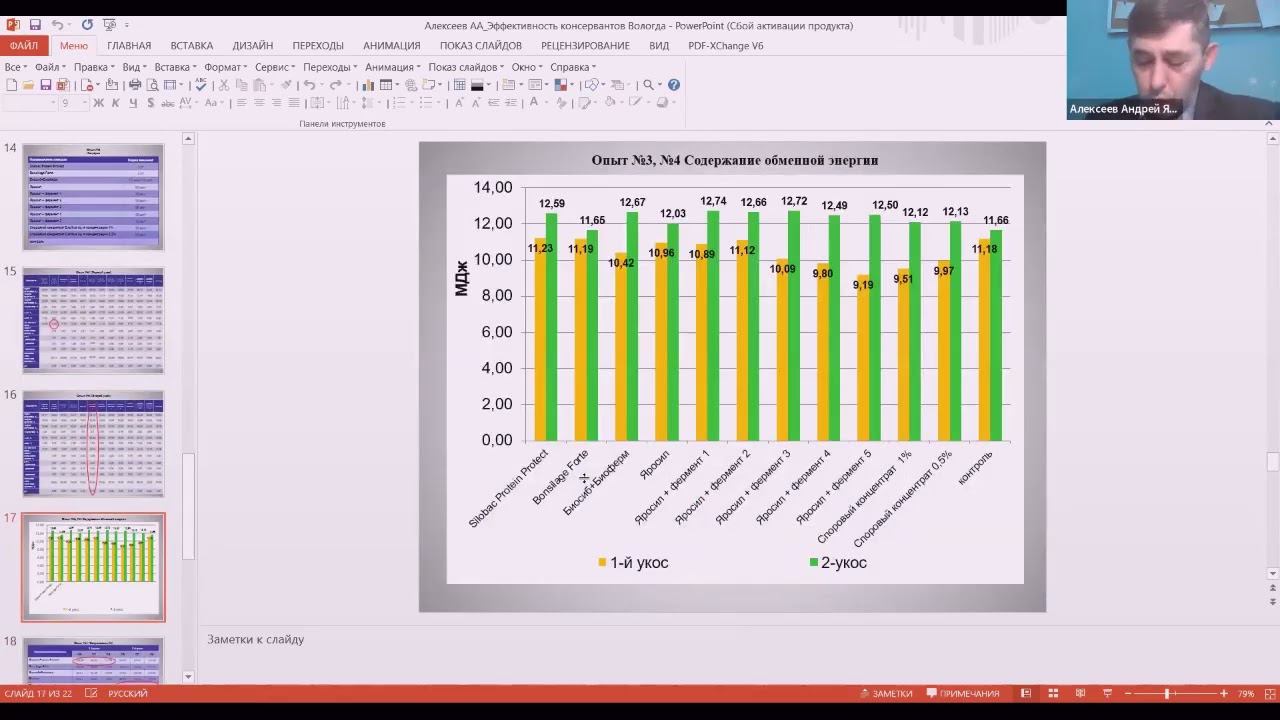Click the Insert Hyperlink globe icon
The height and width of the screenshot is (720, 1280).
[411, 85]
